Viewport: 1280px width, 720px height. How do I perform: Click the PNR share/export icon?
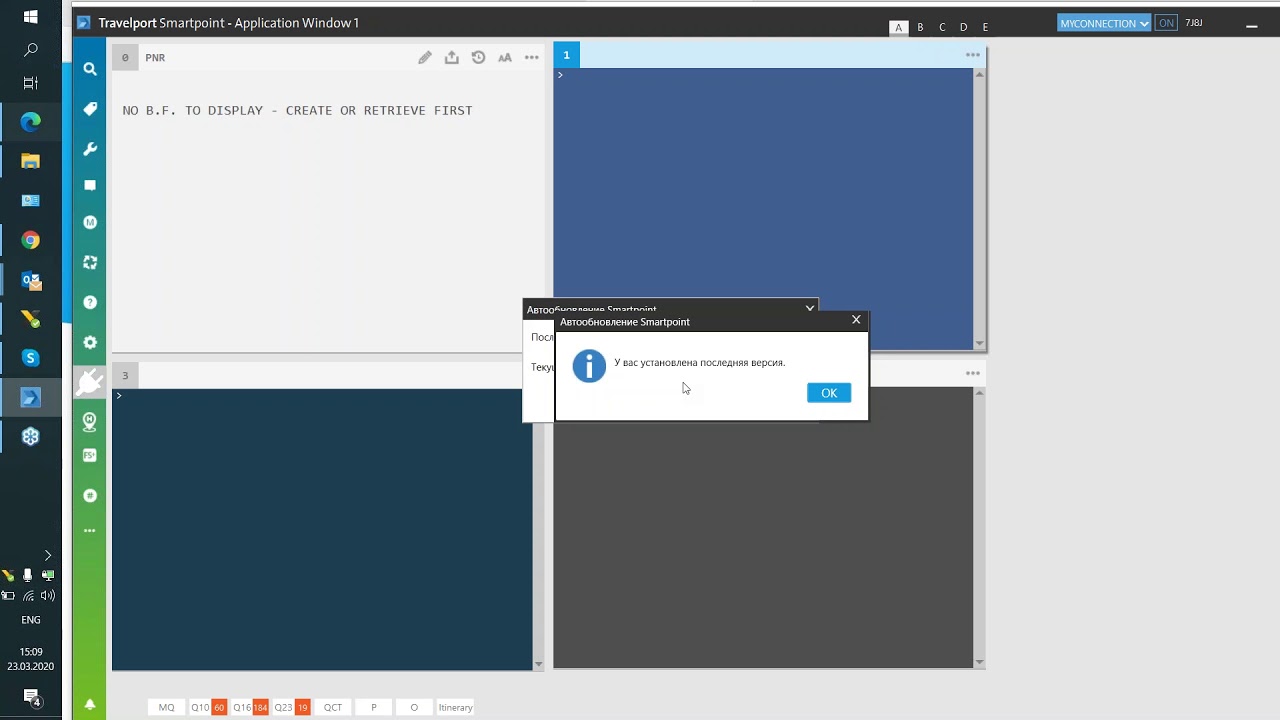click(452, 57)
